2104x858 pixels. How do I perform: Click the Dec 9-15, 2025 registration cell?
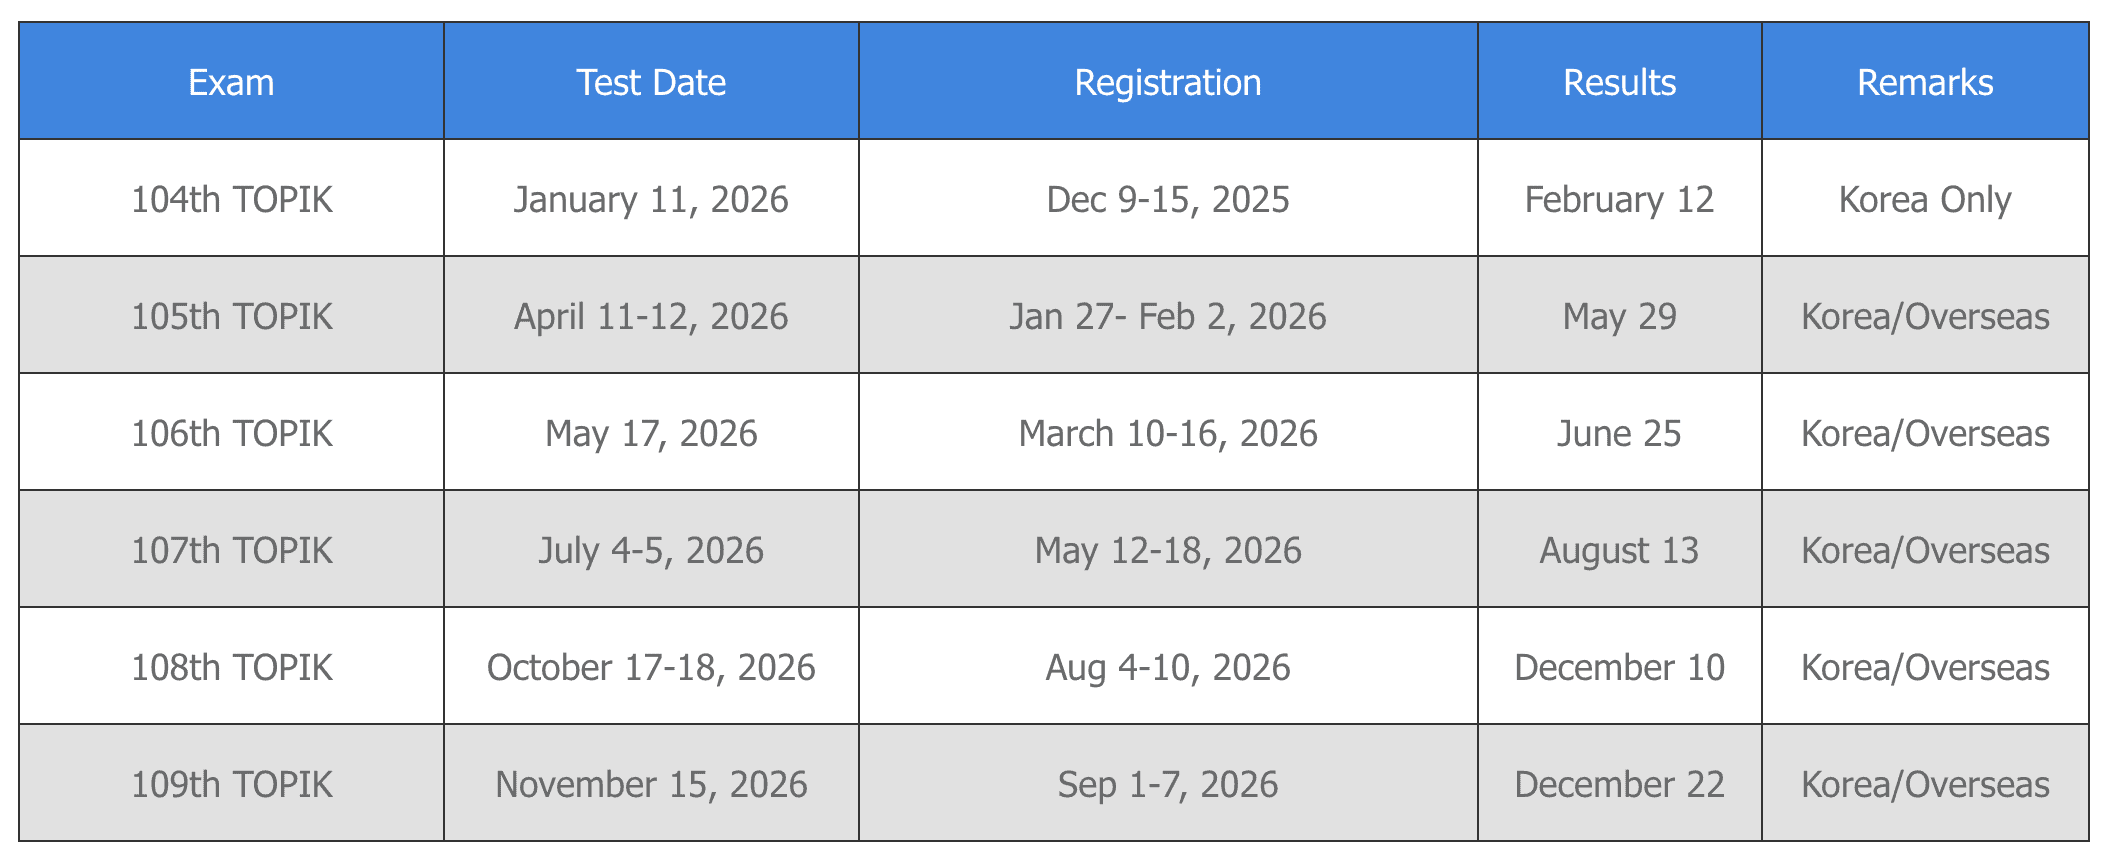(x=1168, y=199)
